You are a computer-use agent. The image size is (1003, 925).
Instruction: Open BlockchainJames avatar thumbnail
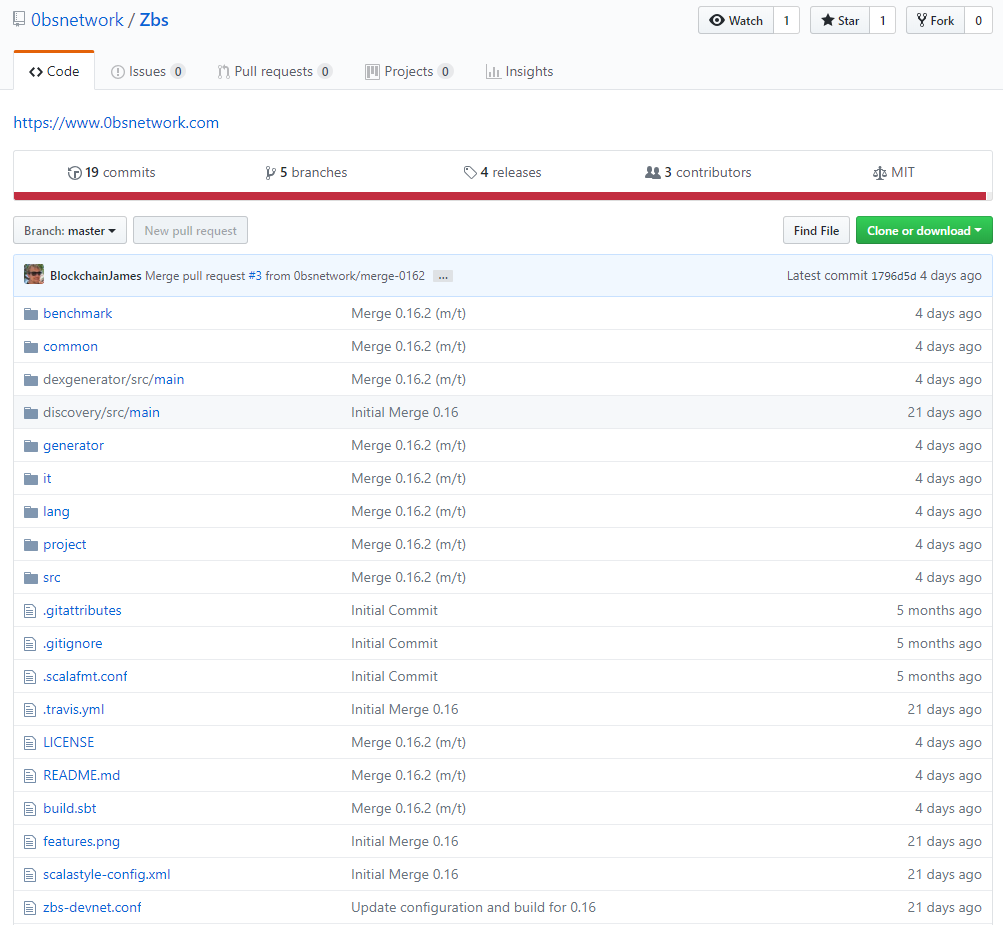point(34,274)
